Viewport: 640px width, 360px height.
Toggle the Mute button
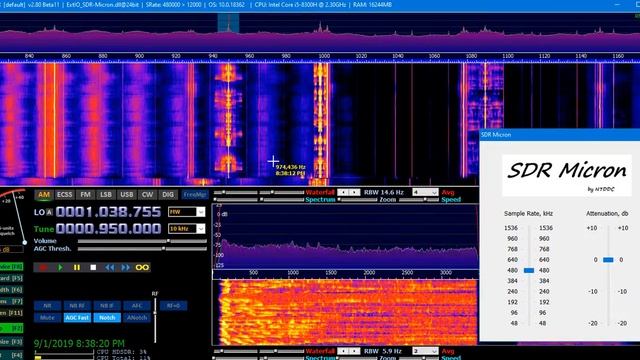point(48,318)
